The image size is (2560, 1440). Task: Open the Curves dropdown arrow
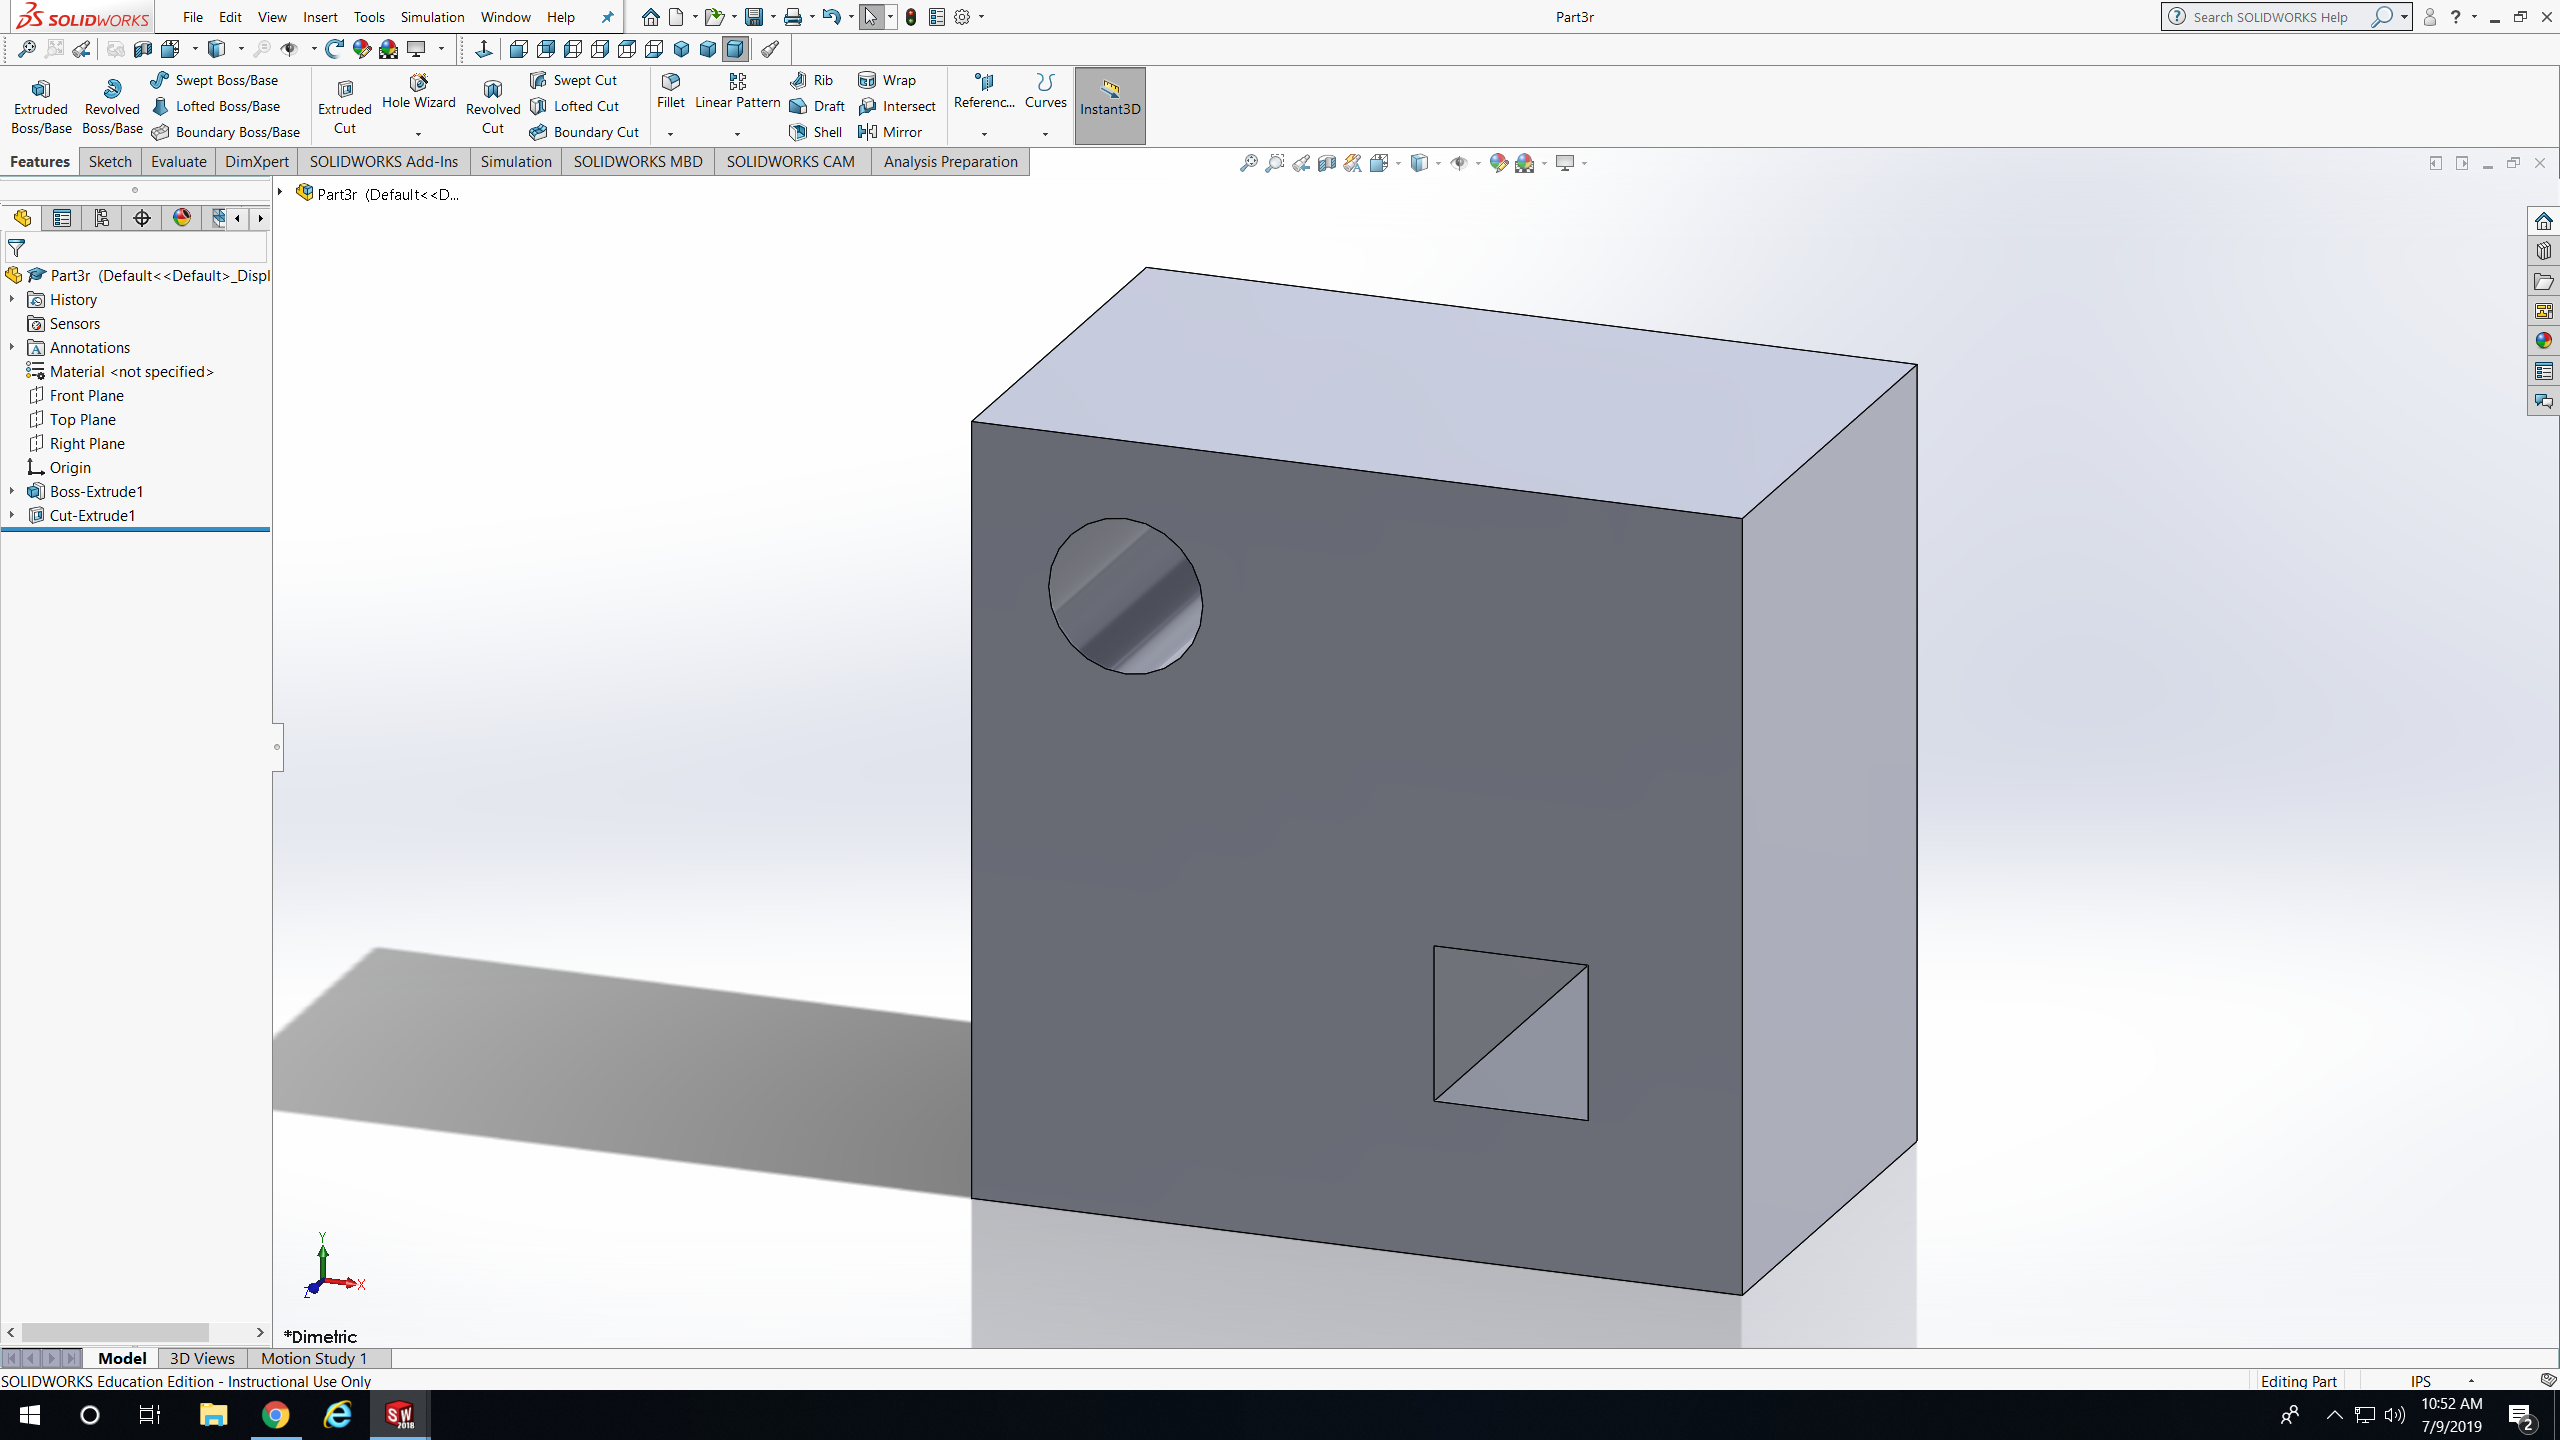click(1045, 134)
